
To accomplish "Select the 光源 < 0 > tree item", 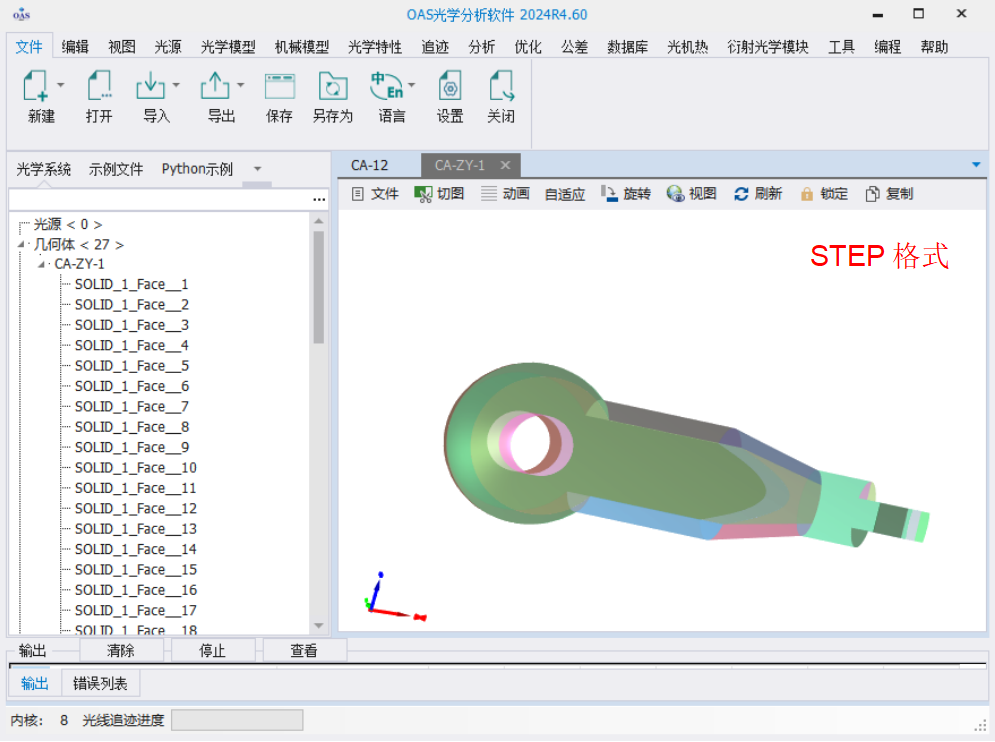I will [x=68, y=224].
